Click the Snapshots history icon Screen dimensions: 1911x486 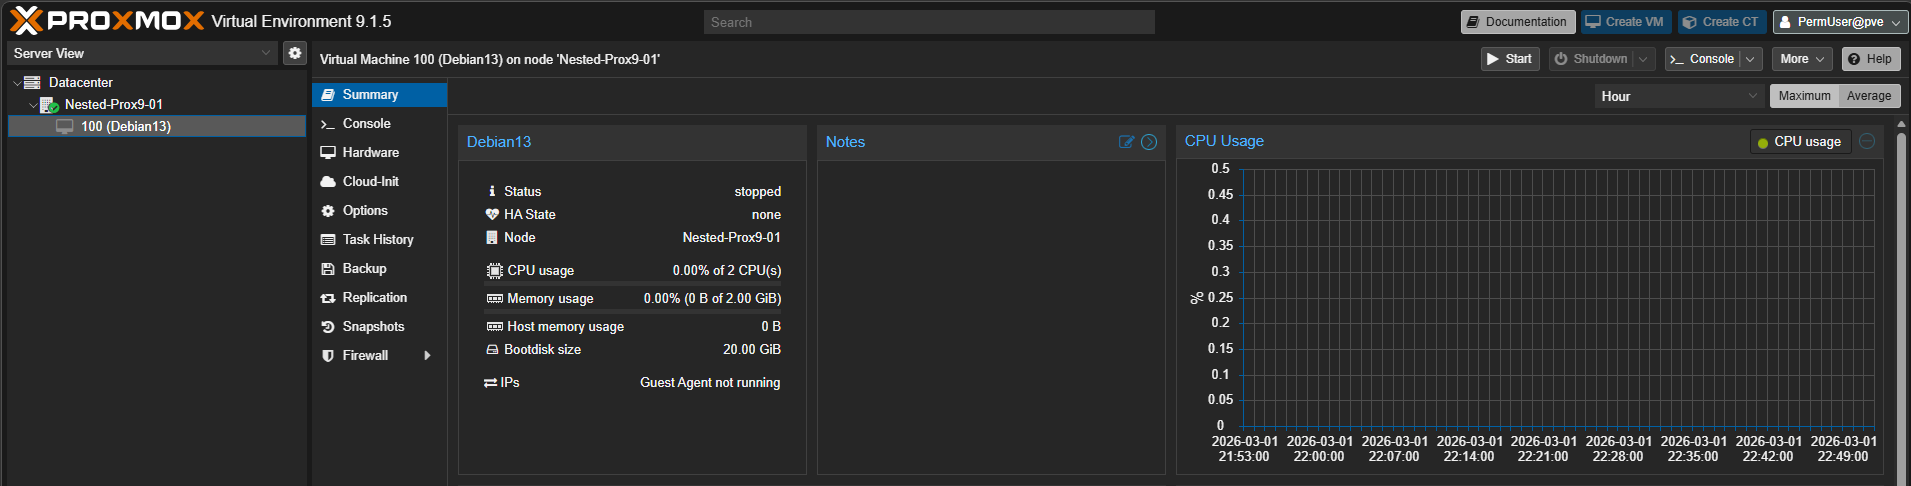[x=327, y=327]
